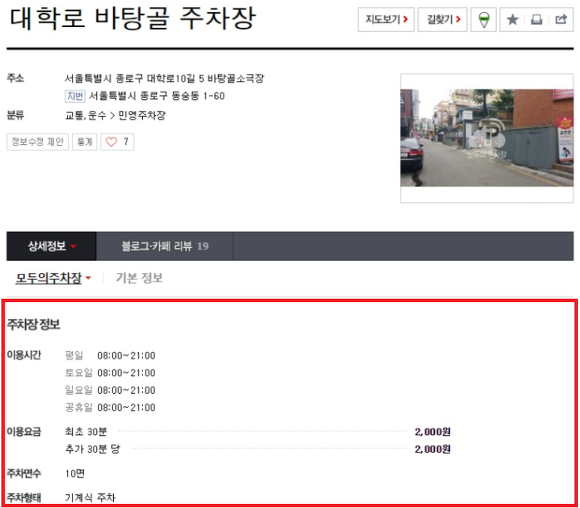
Task: Select the 상세정보 tab
Action: [51, 246]
